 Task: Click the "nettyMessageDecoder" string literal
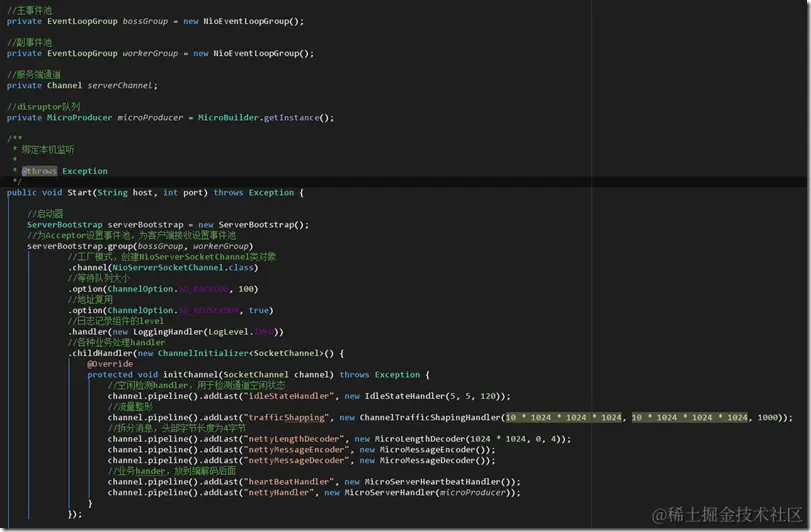[296, 460]
